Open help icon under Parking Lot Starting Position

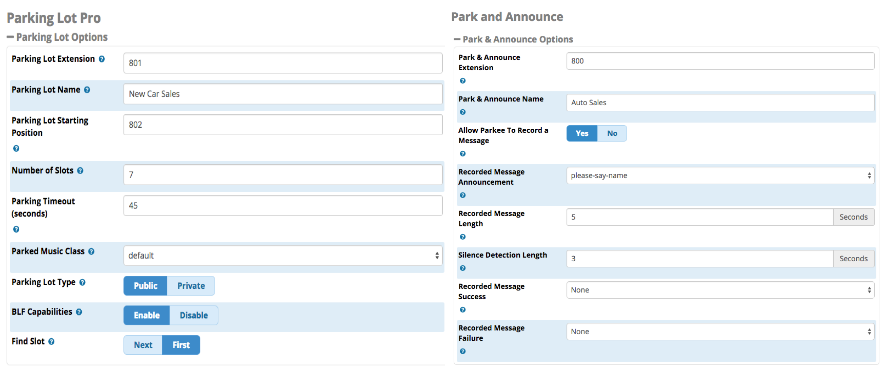click(x=16, y=149)
